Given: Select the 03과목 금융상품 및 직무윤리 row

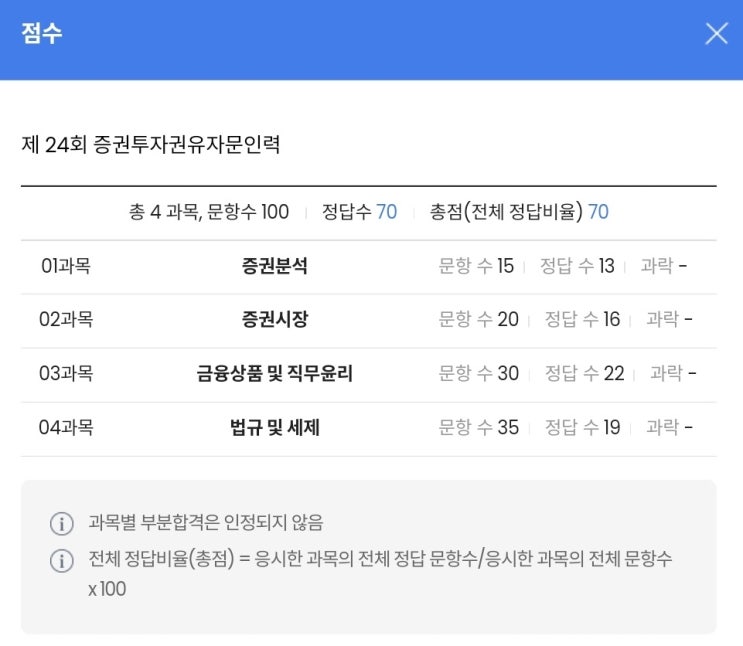Looking at the screenshot, I should pyautogui.click(x=369, y=375).
